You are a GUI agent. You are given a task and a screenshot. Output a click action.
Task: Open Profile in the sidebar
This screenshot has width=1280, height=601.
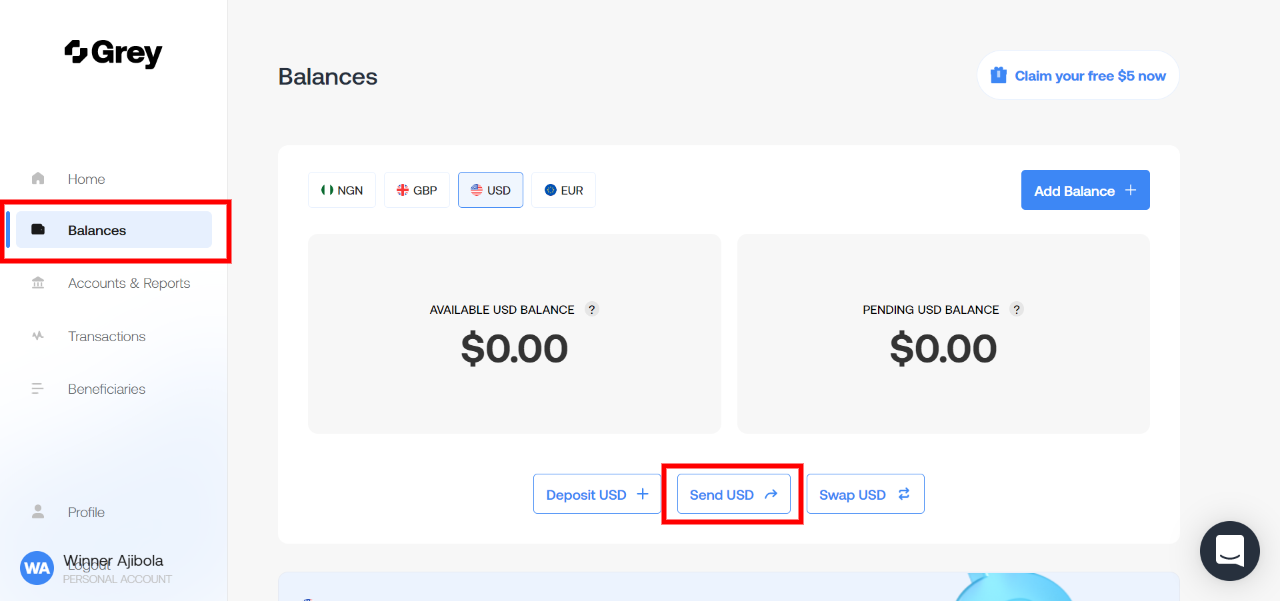tap(114, 512)
